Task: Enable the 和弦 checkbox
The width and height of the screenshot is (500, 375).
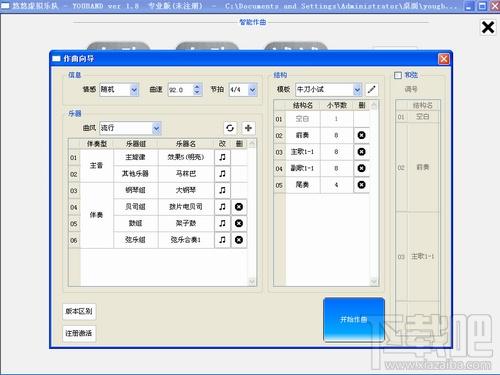Action: (x=398, y=75)
